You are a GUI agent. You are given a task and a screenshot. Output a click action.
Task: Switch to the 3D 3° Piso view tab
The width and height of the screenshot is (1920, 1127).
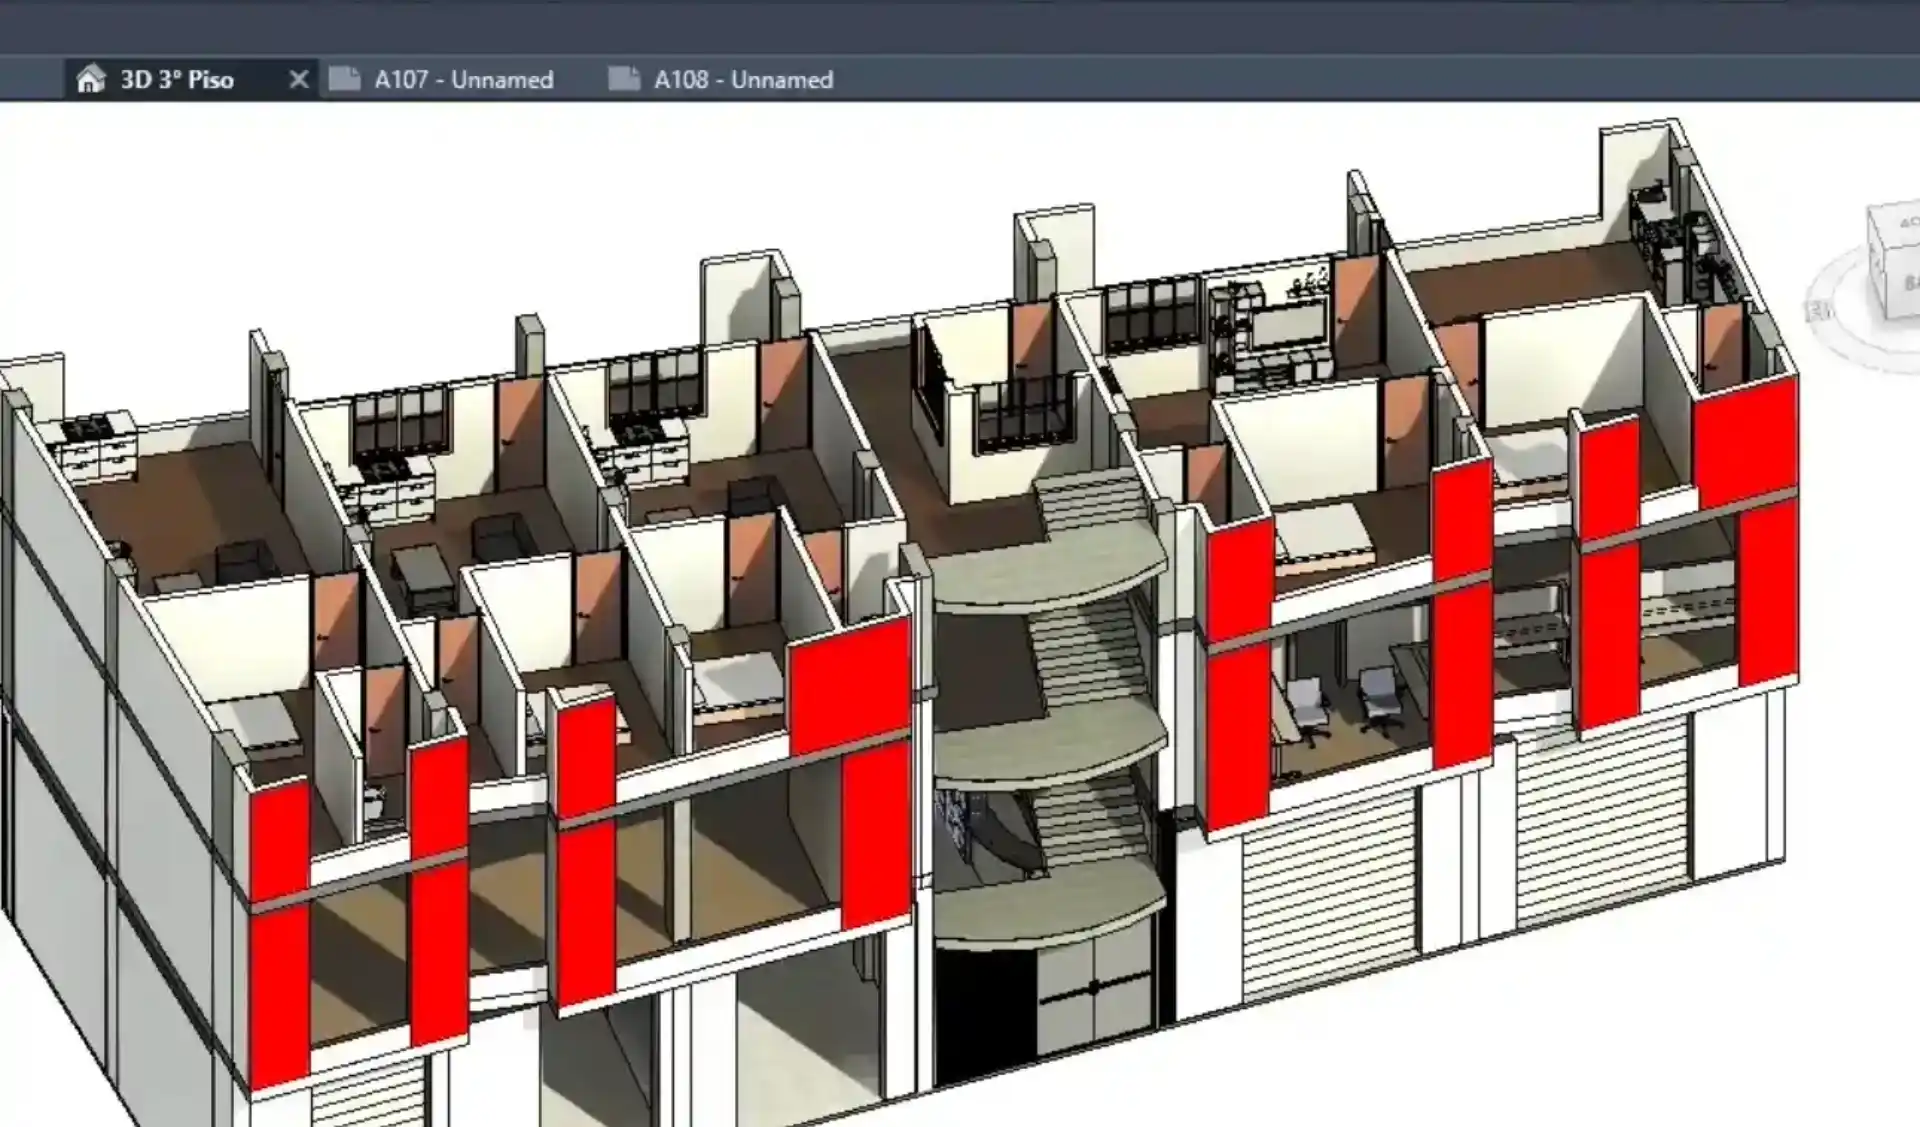pyautogui.click(x=177, y=80)
